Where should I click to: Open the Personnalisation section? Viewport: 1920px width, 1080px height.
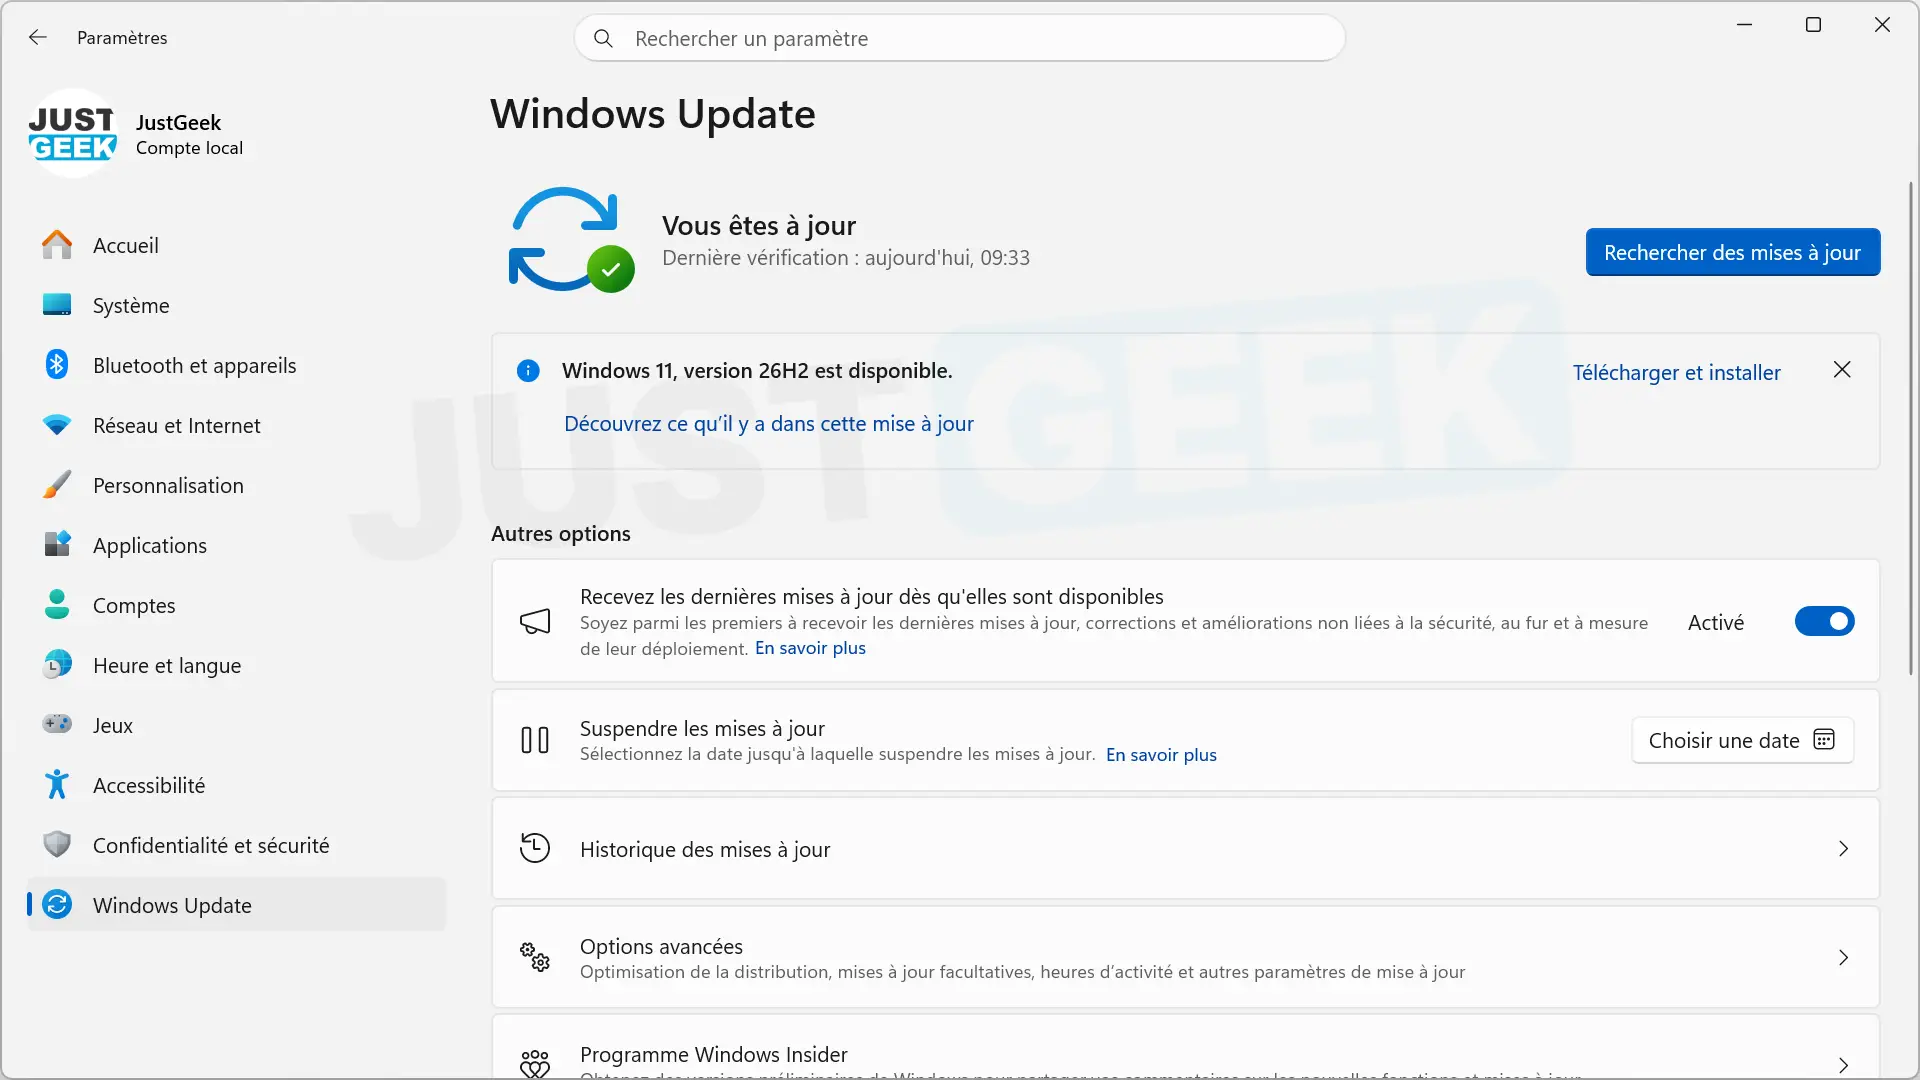click(x=236, y=485)
